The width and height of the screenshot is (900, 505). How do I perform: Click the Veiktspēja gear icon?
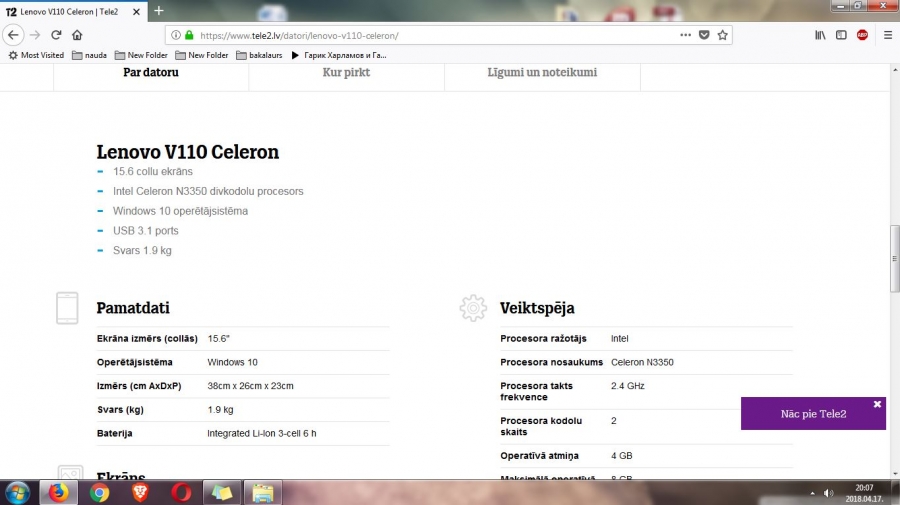[x=473, y=308]
